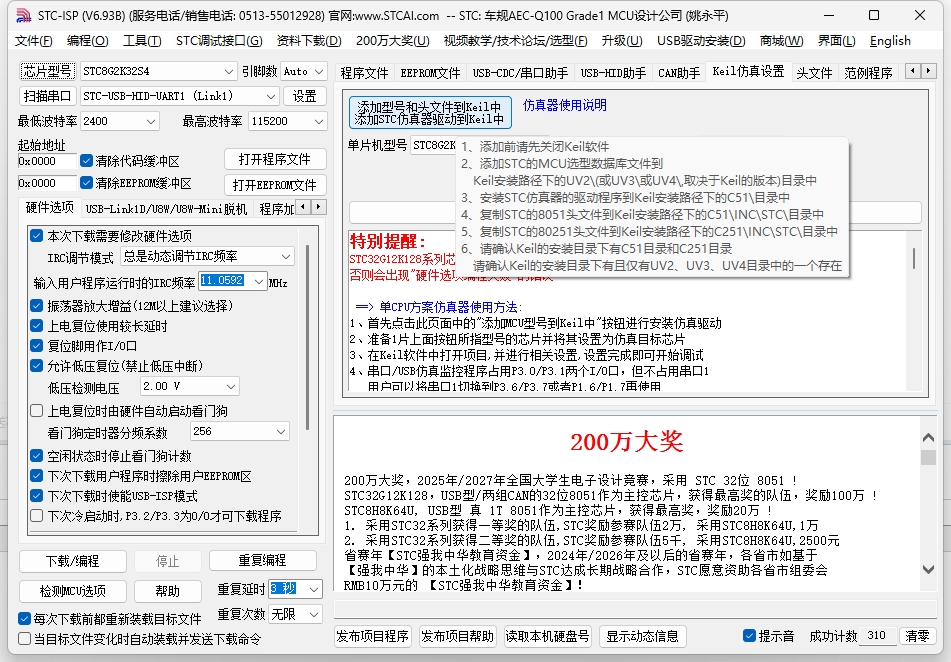Click the Keil instructions text scrollbar
This screenshot has height=662, width=951.
(914, 258)
